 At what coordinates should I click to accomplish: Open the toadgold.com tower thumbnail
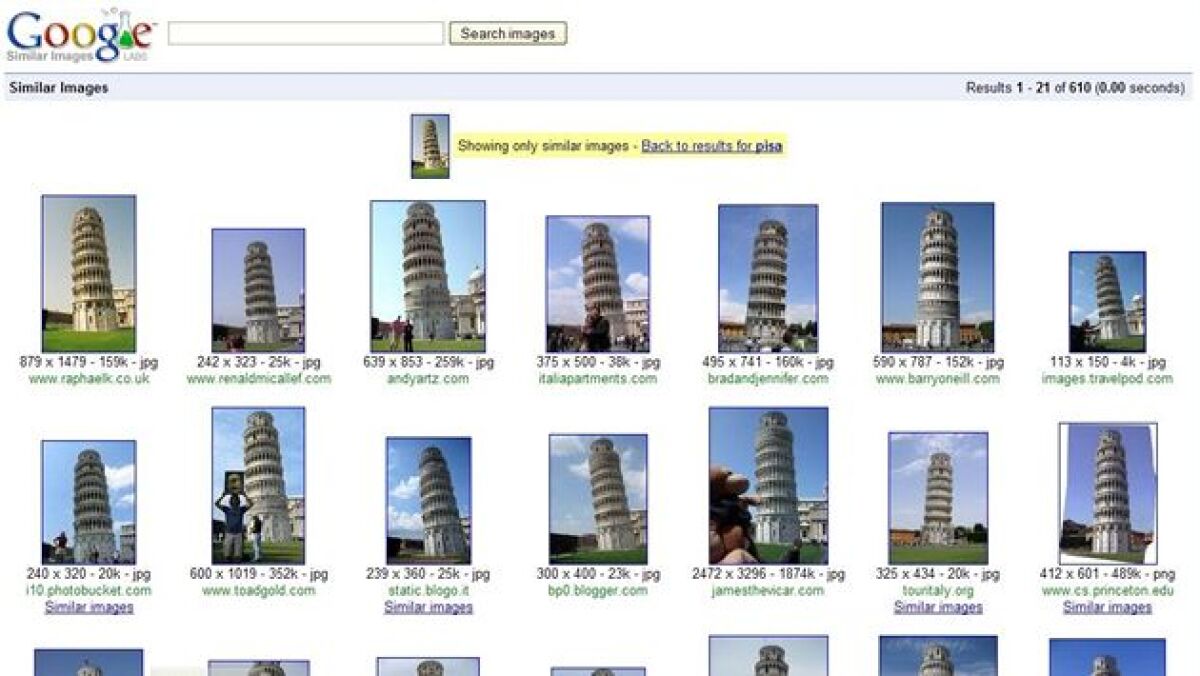pyautogui.click(x=258, y=485)
